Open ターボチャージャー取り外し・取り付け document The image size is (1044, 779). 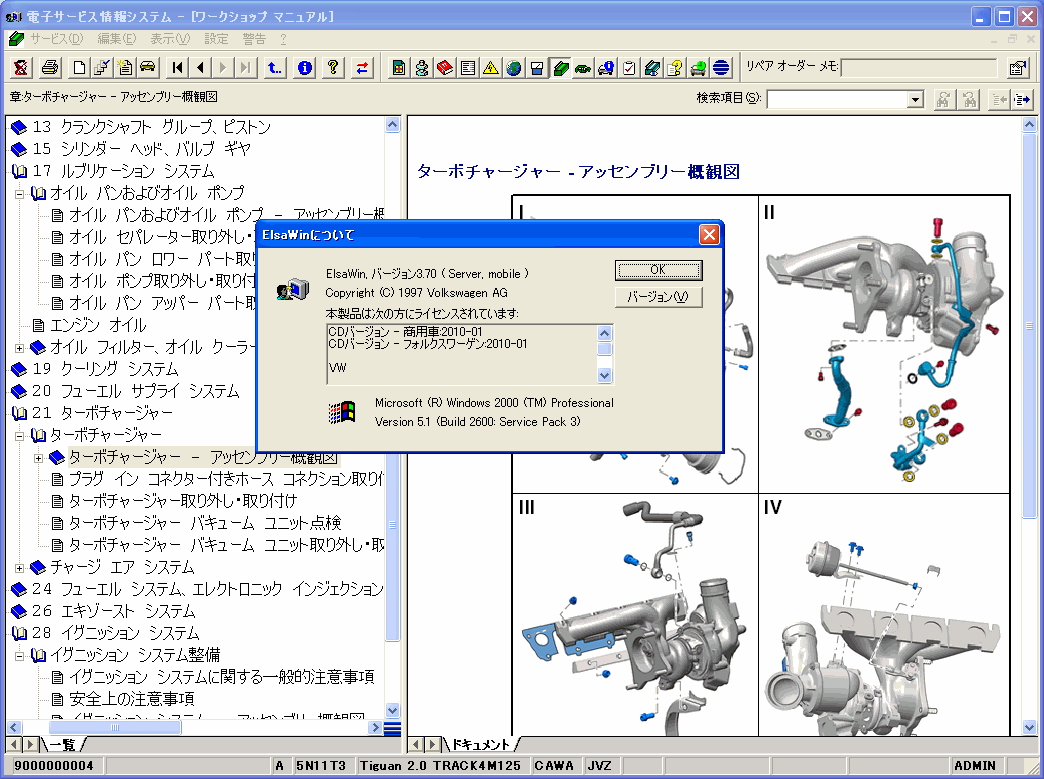coord(183,501)
